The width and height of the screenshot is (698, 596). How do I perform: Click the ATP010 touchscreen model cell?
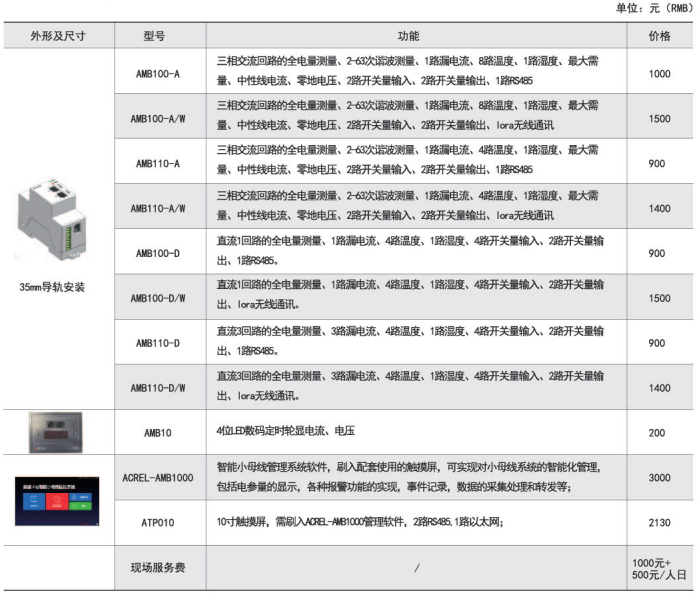point(157,522)
